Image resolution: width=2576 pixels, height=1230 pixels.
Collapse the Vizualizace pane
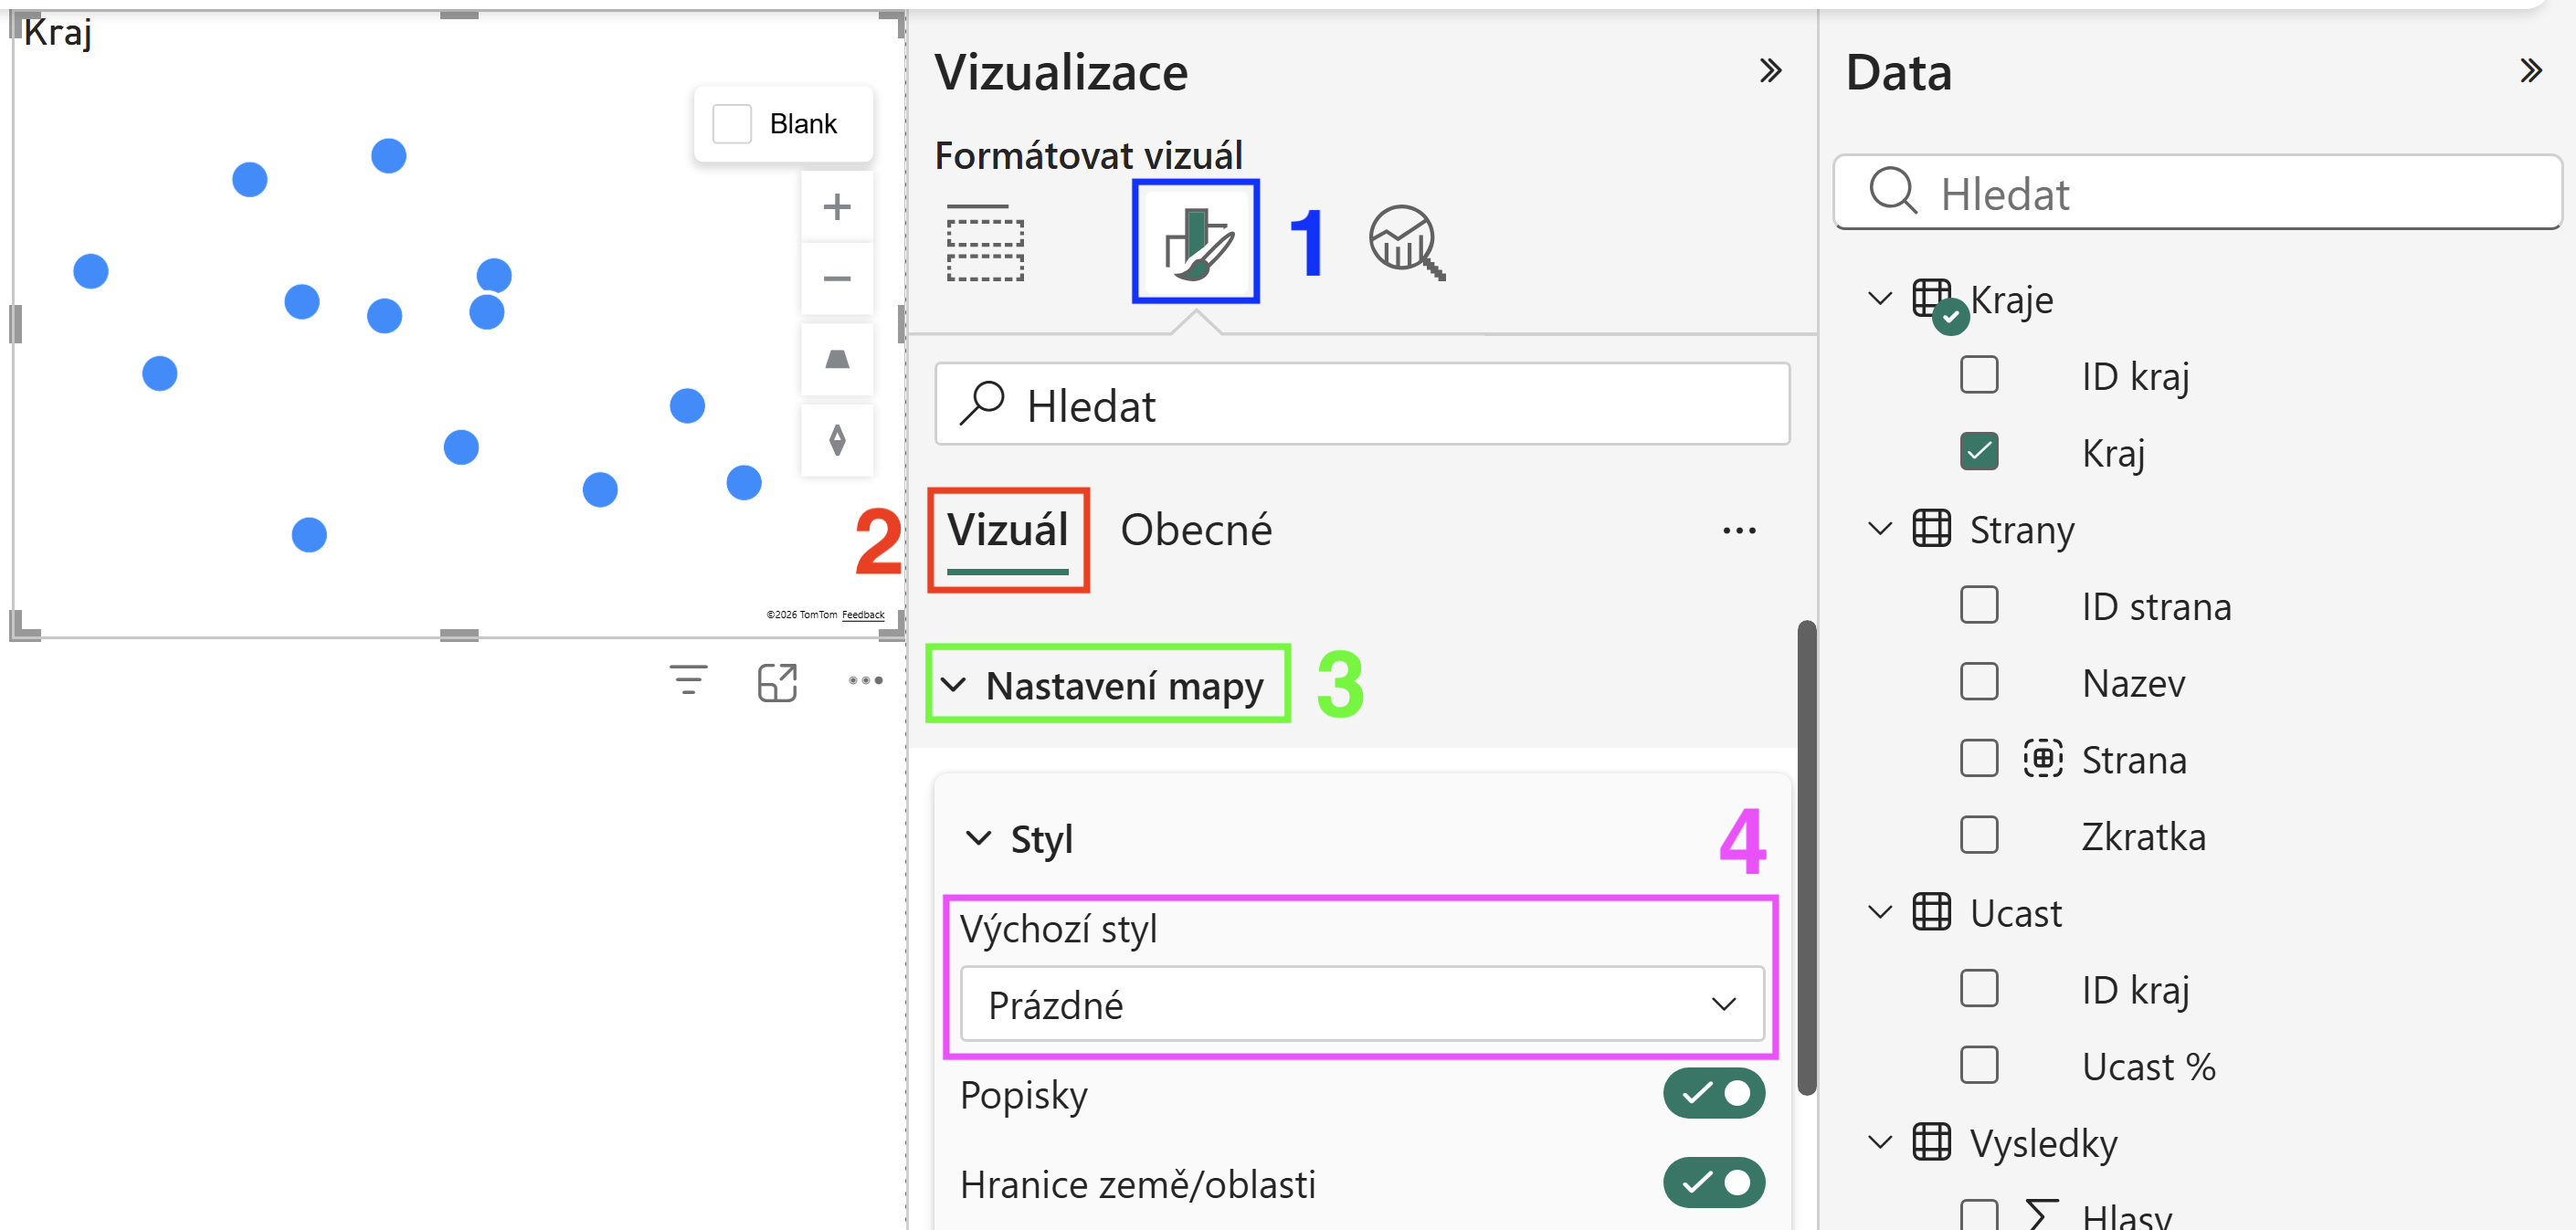[x=1770, y=71]
